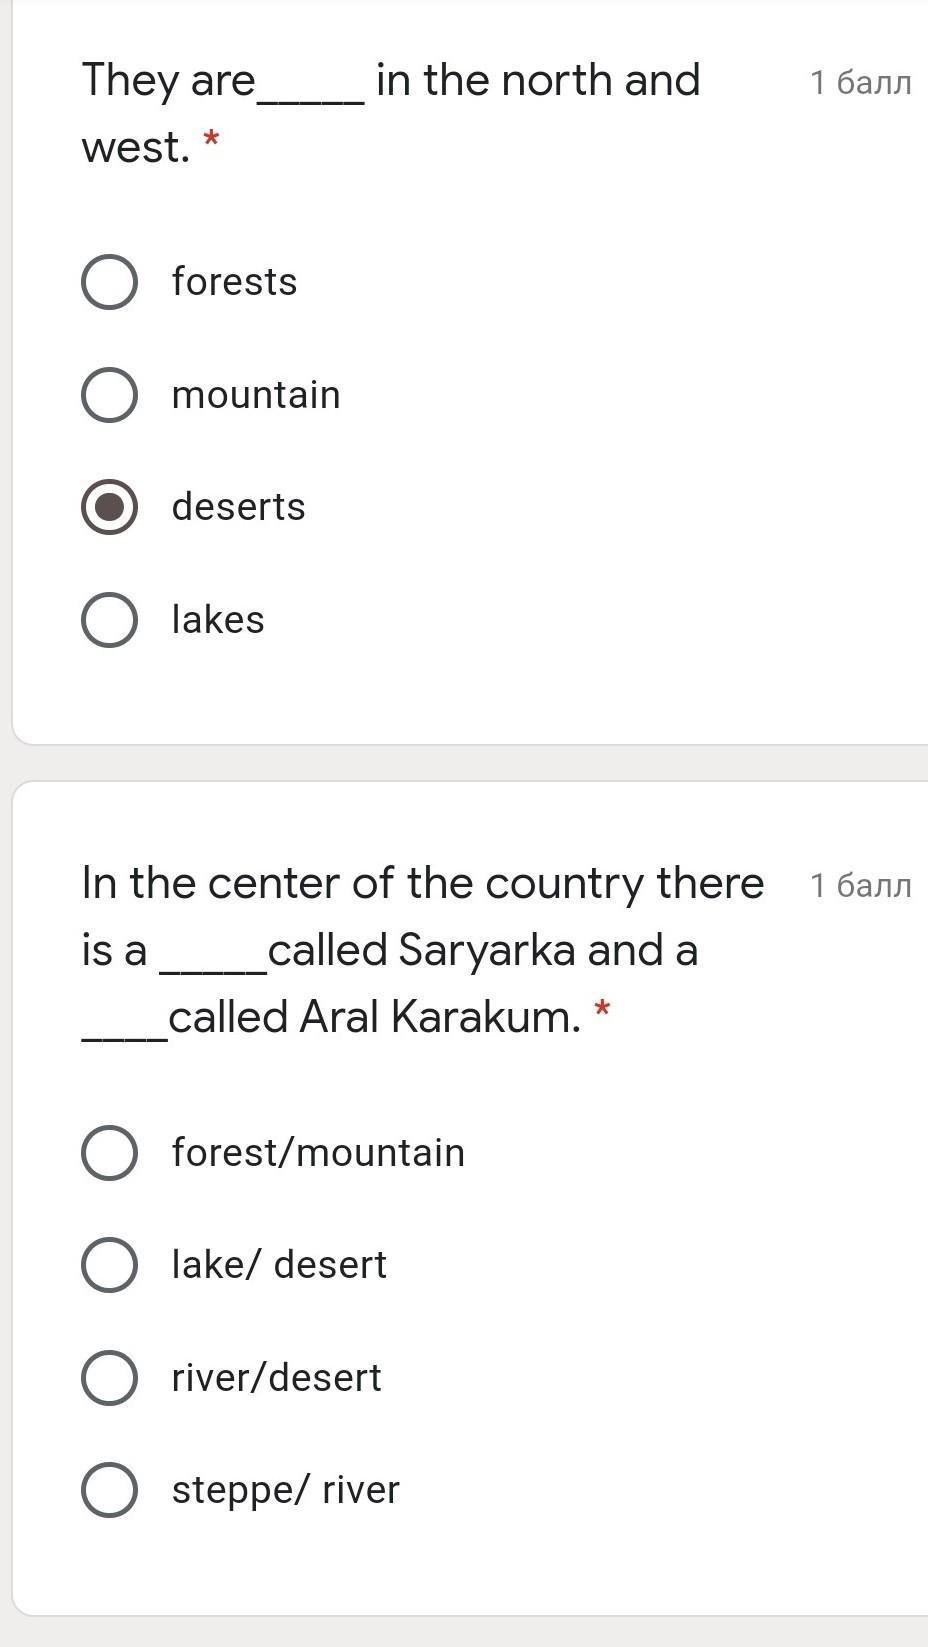The width and height of the screenshot is (928, 1647).
Task: Select the 'steppe/ river' radio option
Action: (x=109, y=1490)
